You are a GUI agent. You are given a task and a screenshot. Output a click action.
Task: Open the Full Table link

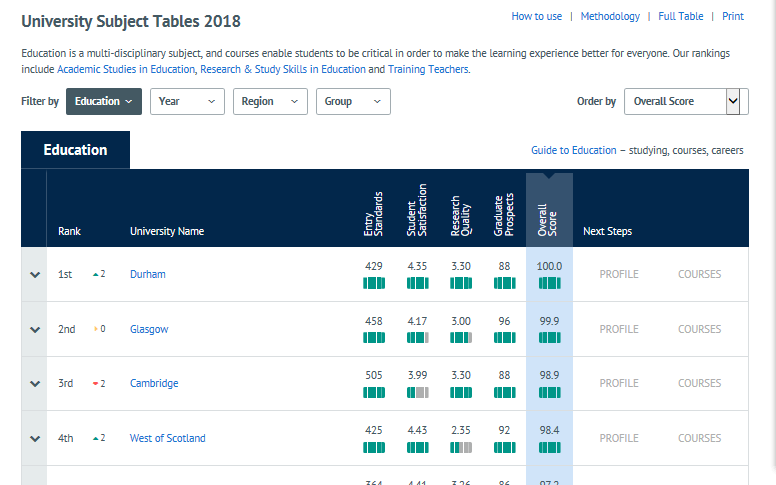tap(680, 17)
